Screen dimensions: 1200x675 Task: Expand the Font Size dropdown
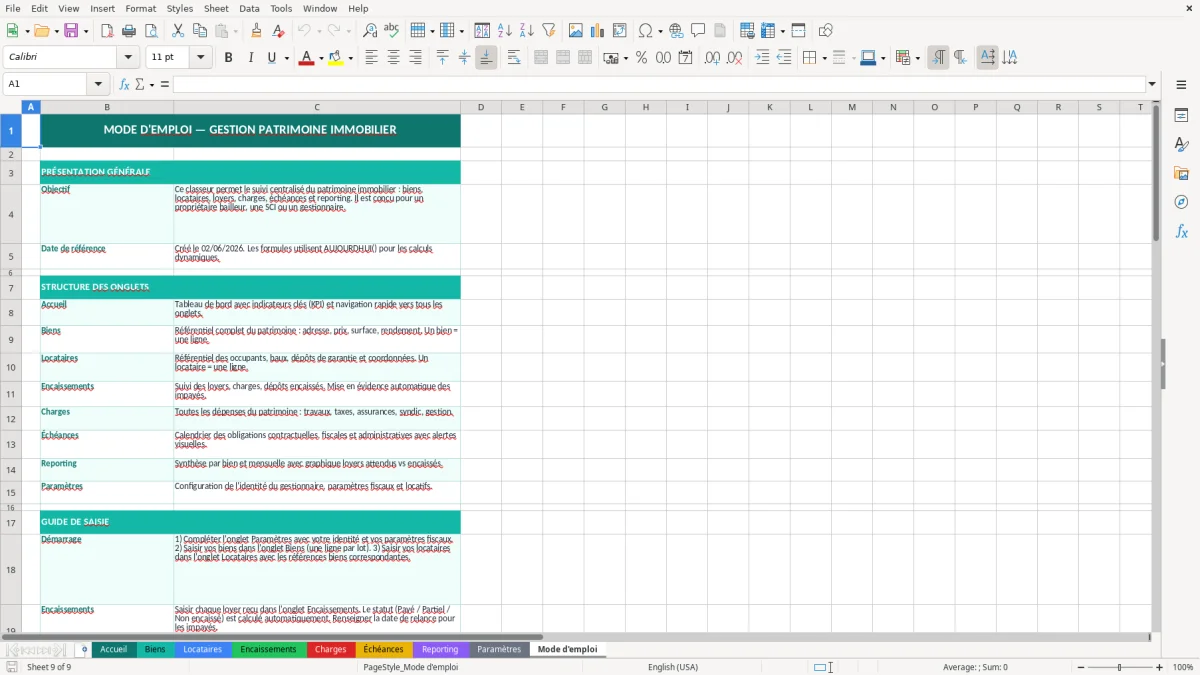[x=201, y=58]
